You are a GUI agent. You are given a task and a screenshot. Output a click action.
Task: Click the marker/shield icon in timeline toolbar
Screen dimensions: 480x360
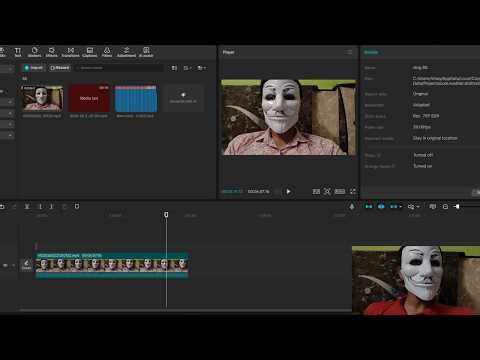pos(77,207)
